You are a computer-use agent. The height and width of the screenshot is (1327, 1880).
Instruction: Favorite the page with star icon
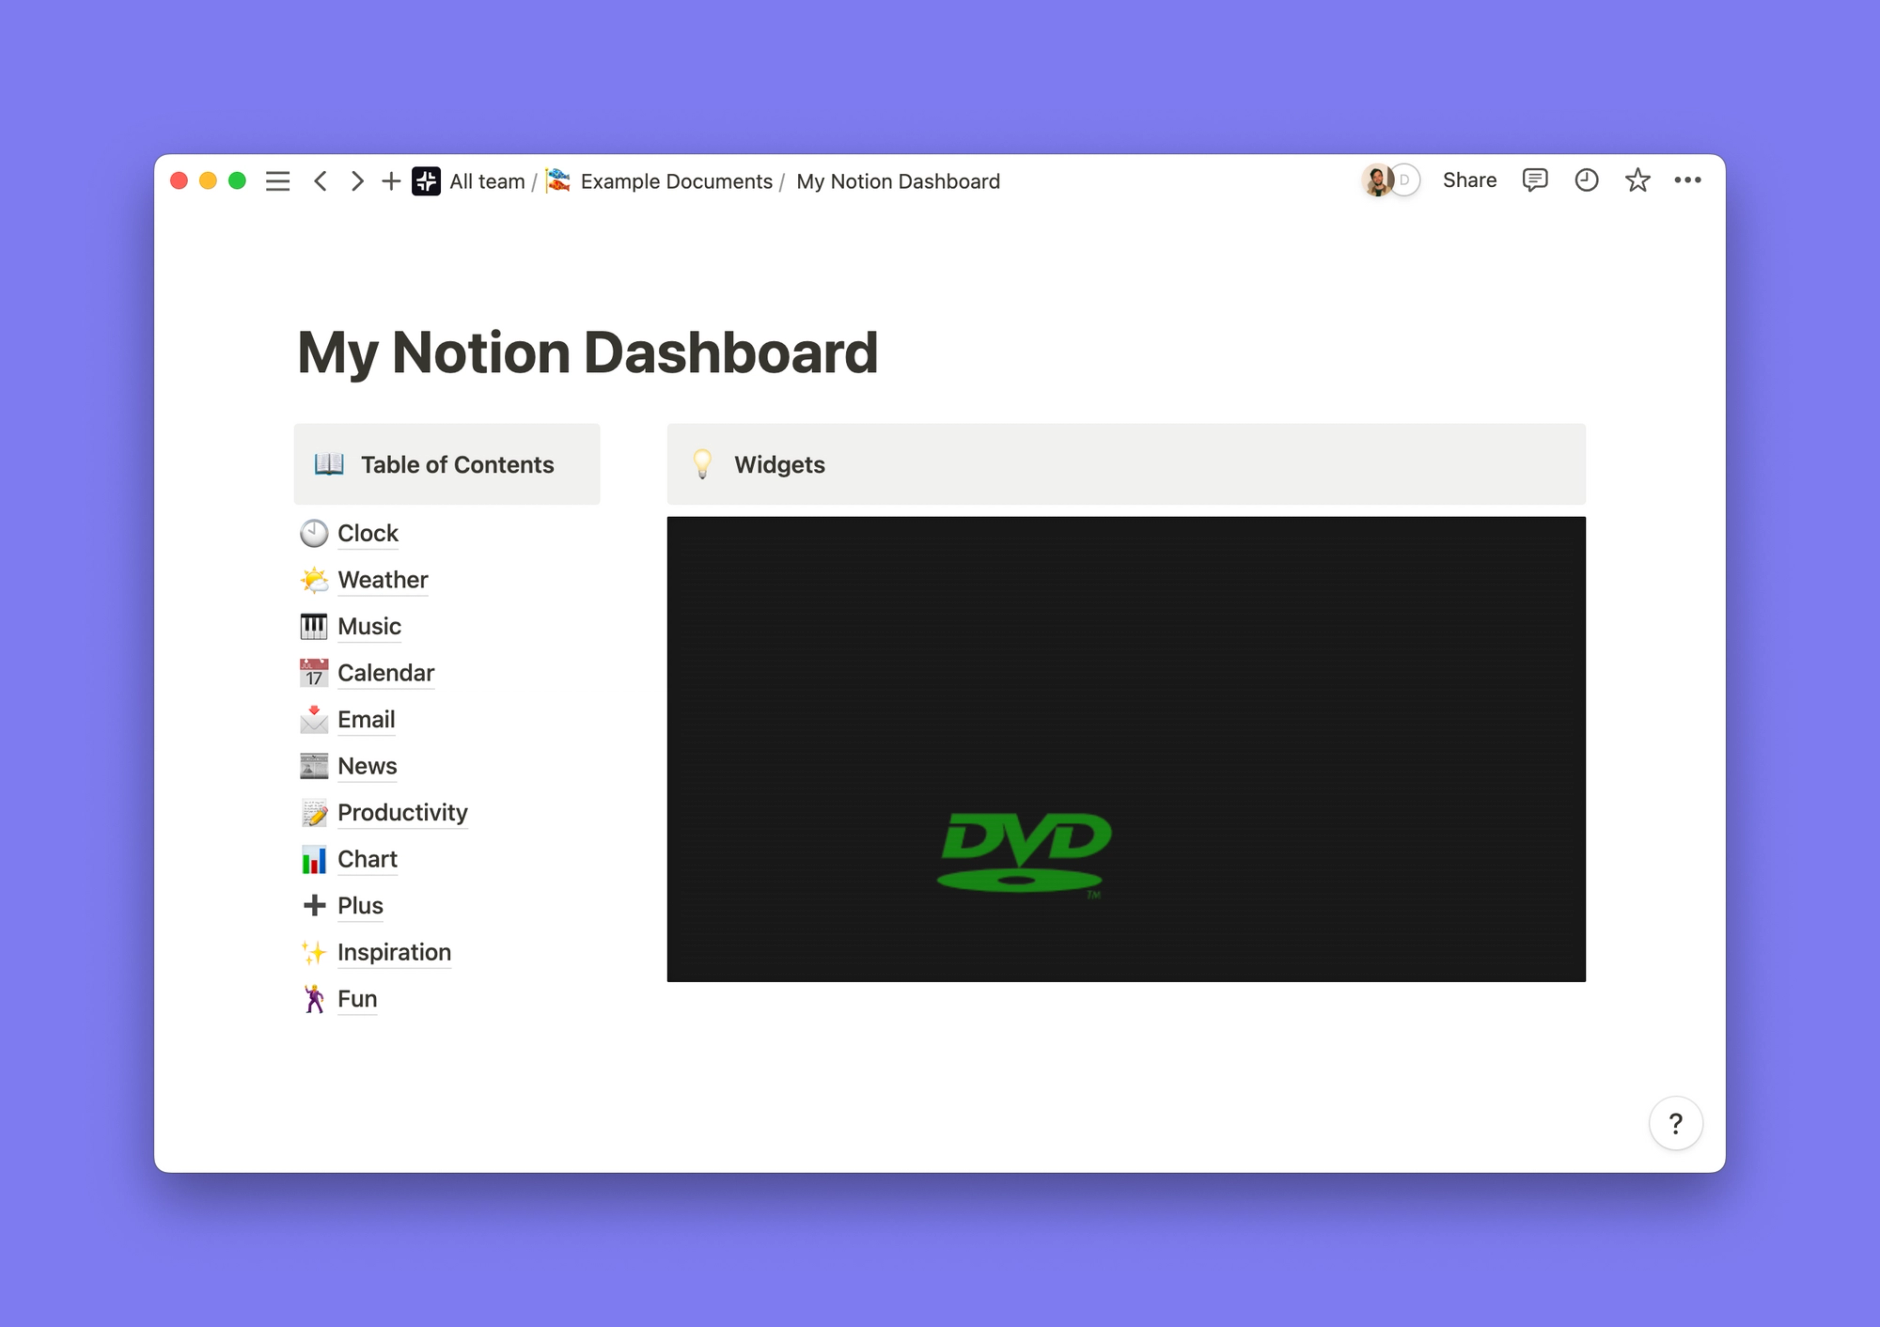[1637, 180]
